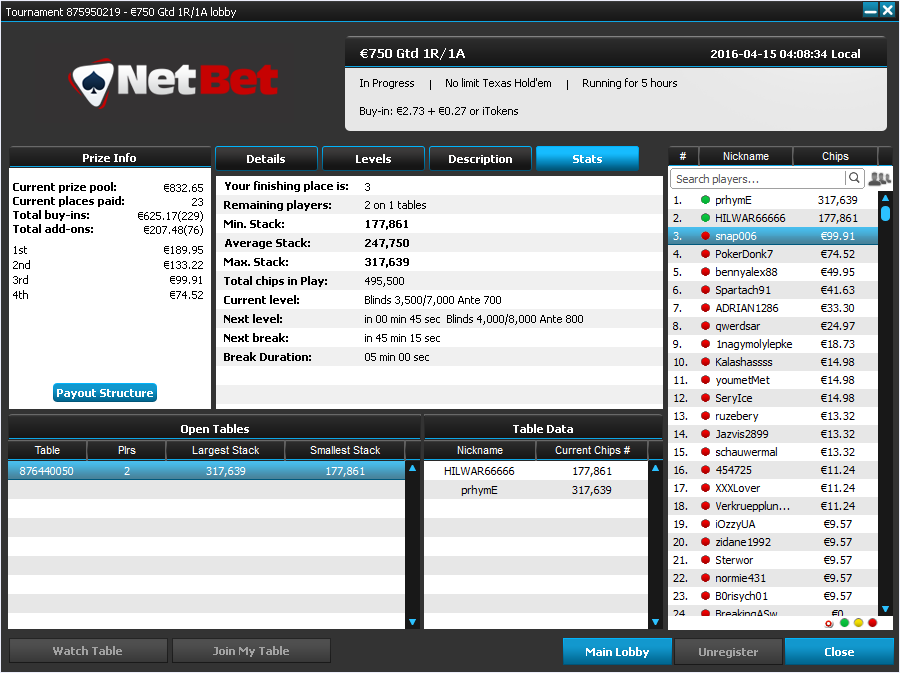Select normie431 player row

point(773,578)
